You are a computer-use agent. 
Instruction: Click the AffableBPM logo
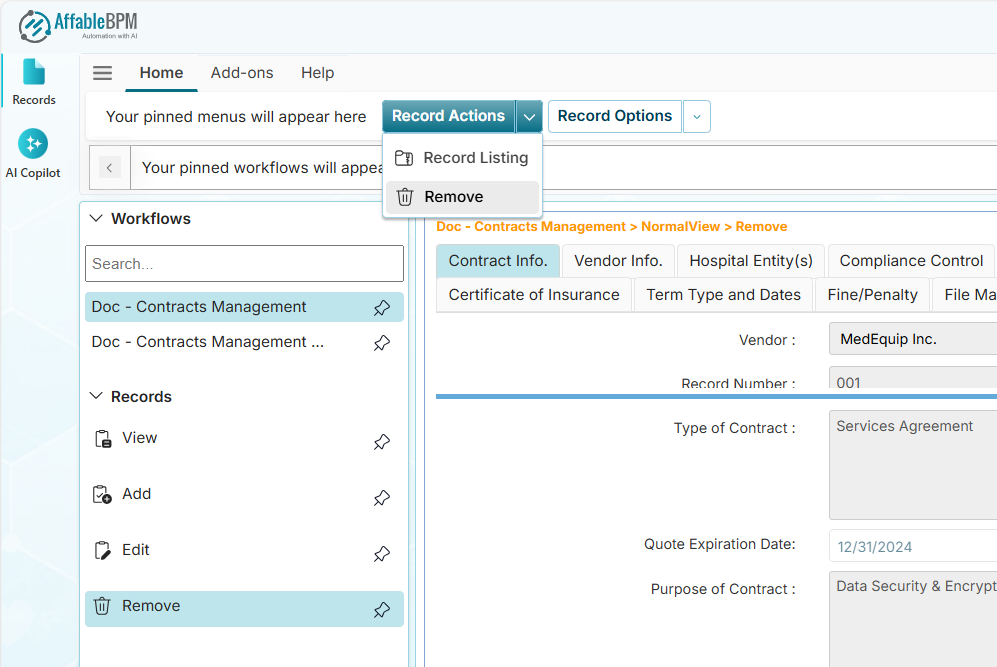pyautogui.click(x=79, y=25)
